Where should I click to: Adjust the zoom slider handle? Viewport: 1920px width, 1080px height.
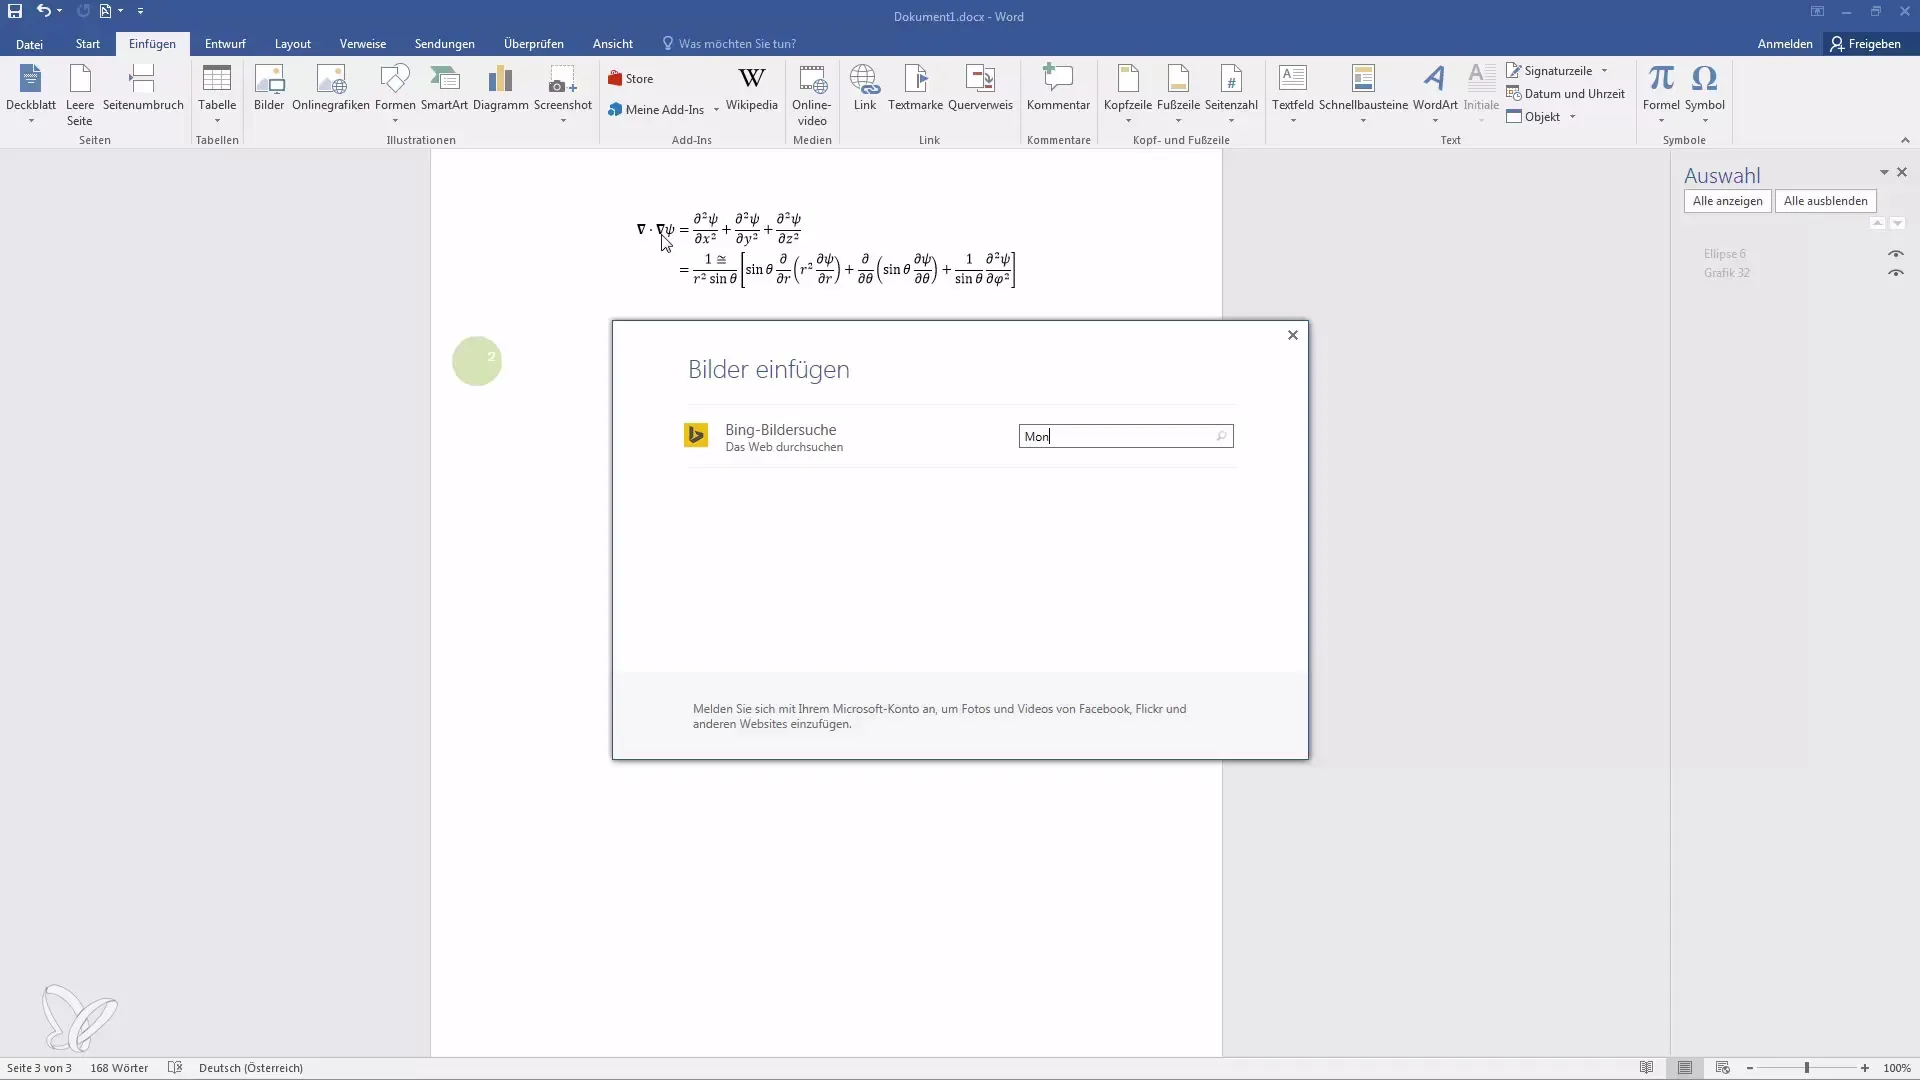coord(1807,1068)
